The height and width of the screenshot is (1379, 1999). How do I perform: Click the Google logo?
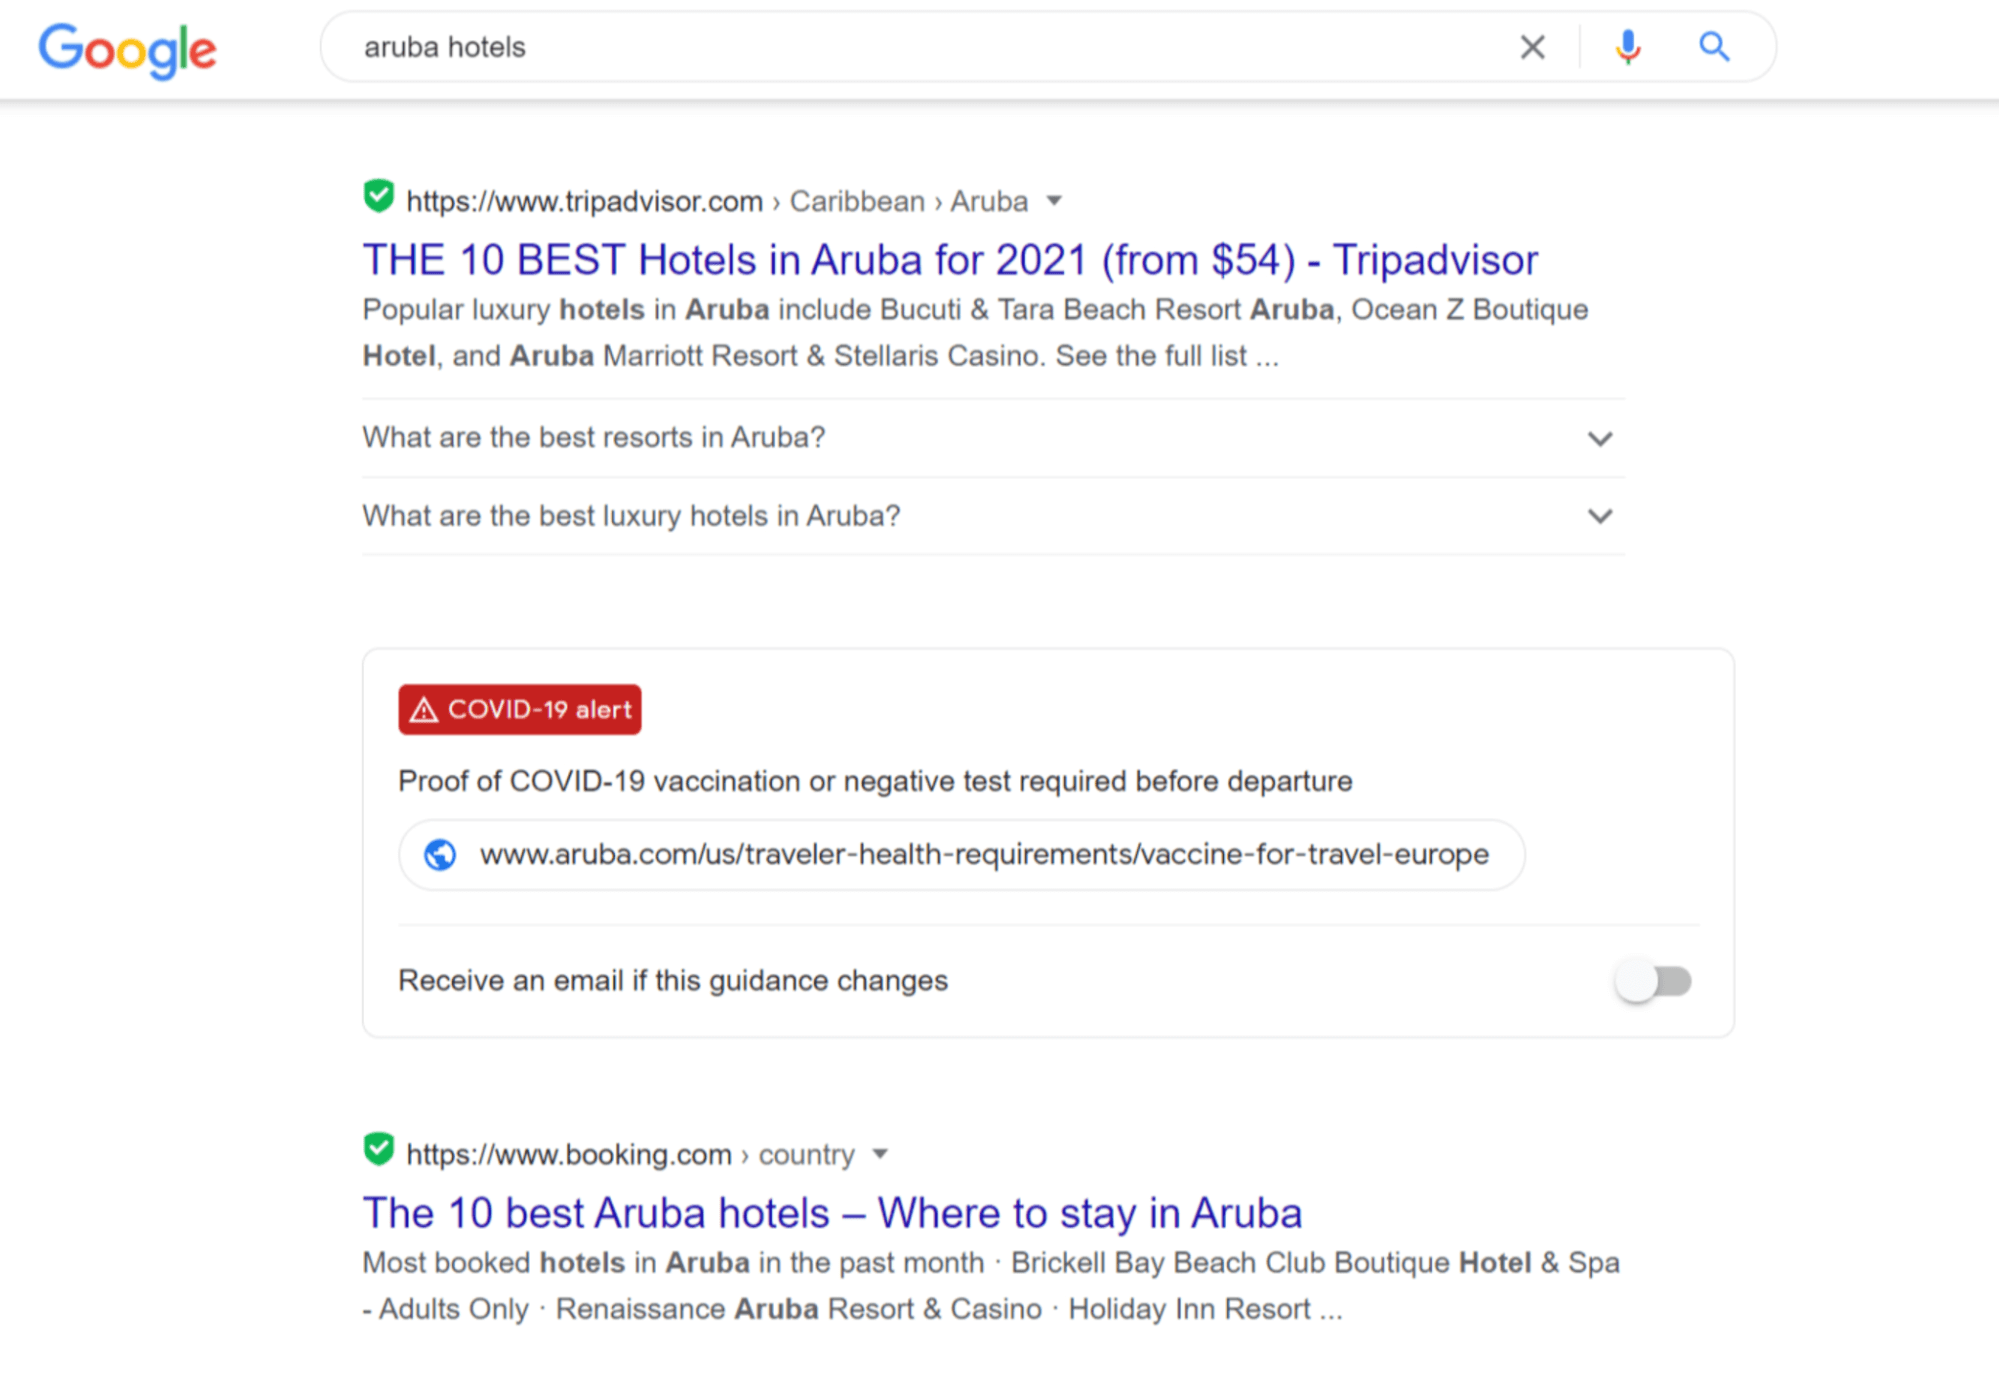127,49
